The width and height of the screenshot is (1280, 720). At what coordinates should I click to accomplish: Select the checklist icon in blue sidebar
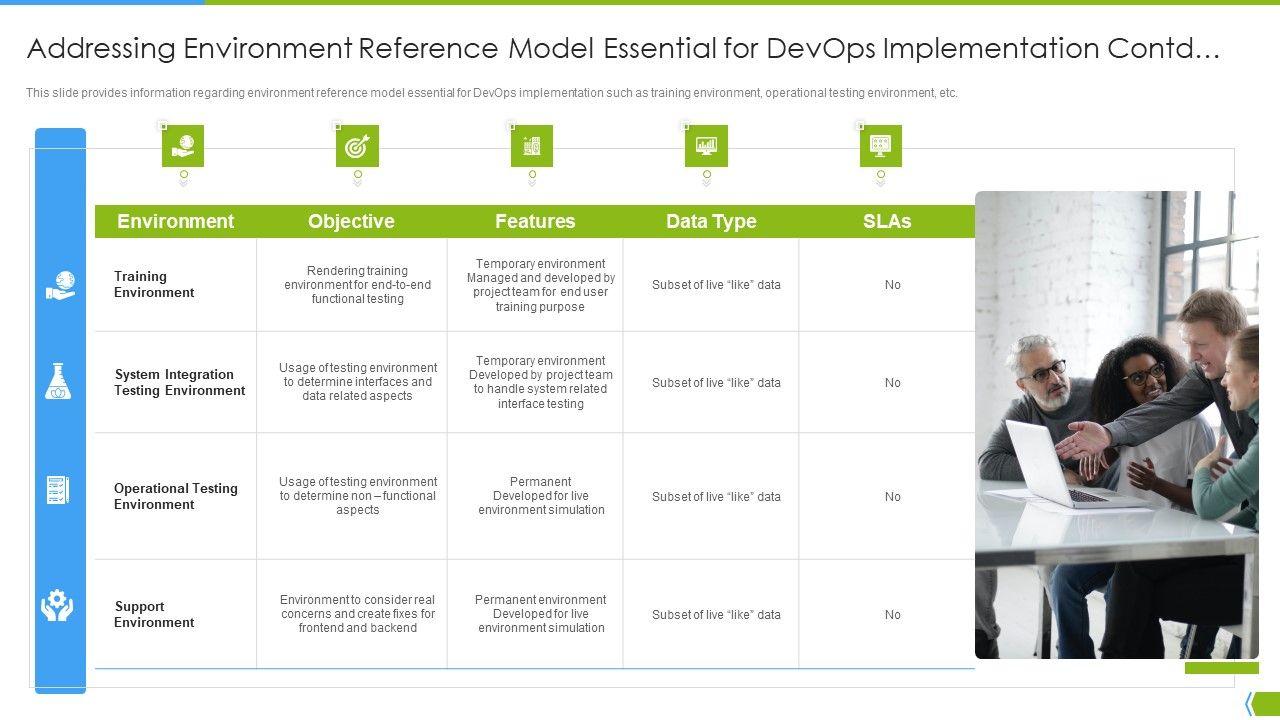[x=59, y=490]
